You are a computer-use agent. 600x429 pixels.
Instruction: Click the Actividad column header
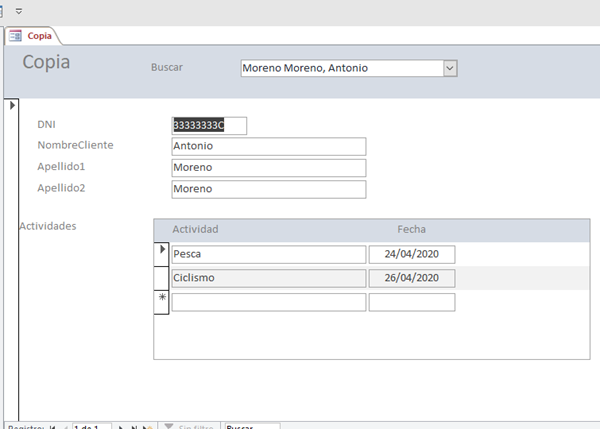[x=195, y=229]
